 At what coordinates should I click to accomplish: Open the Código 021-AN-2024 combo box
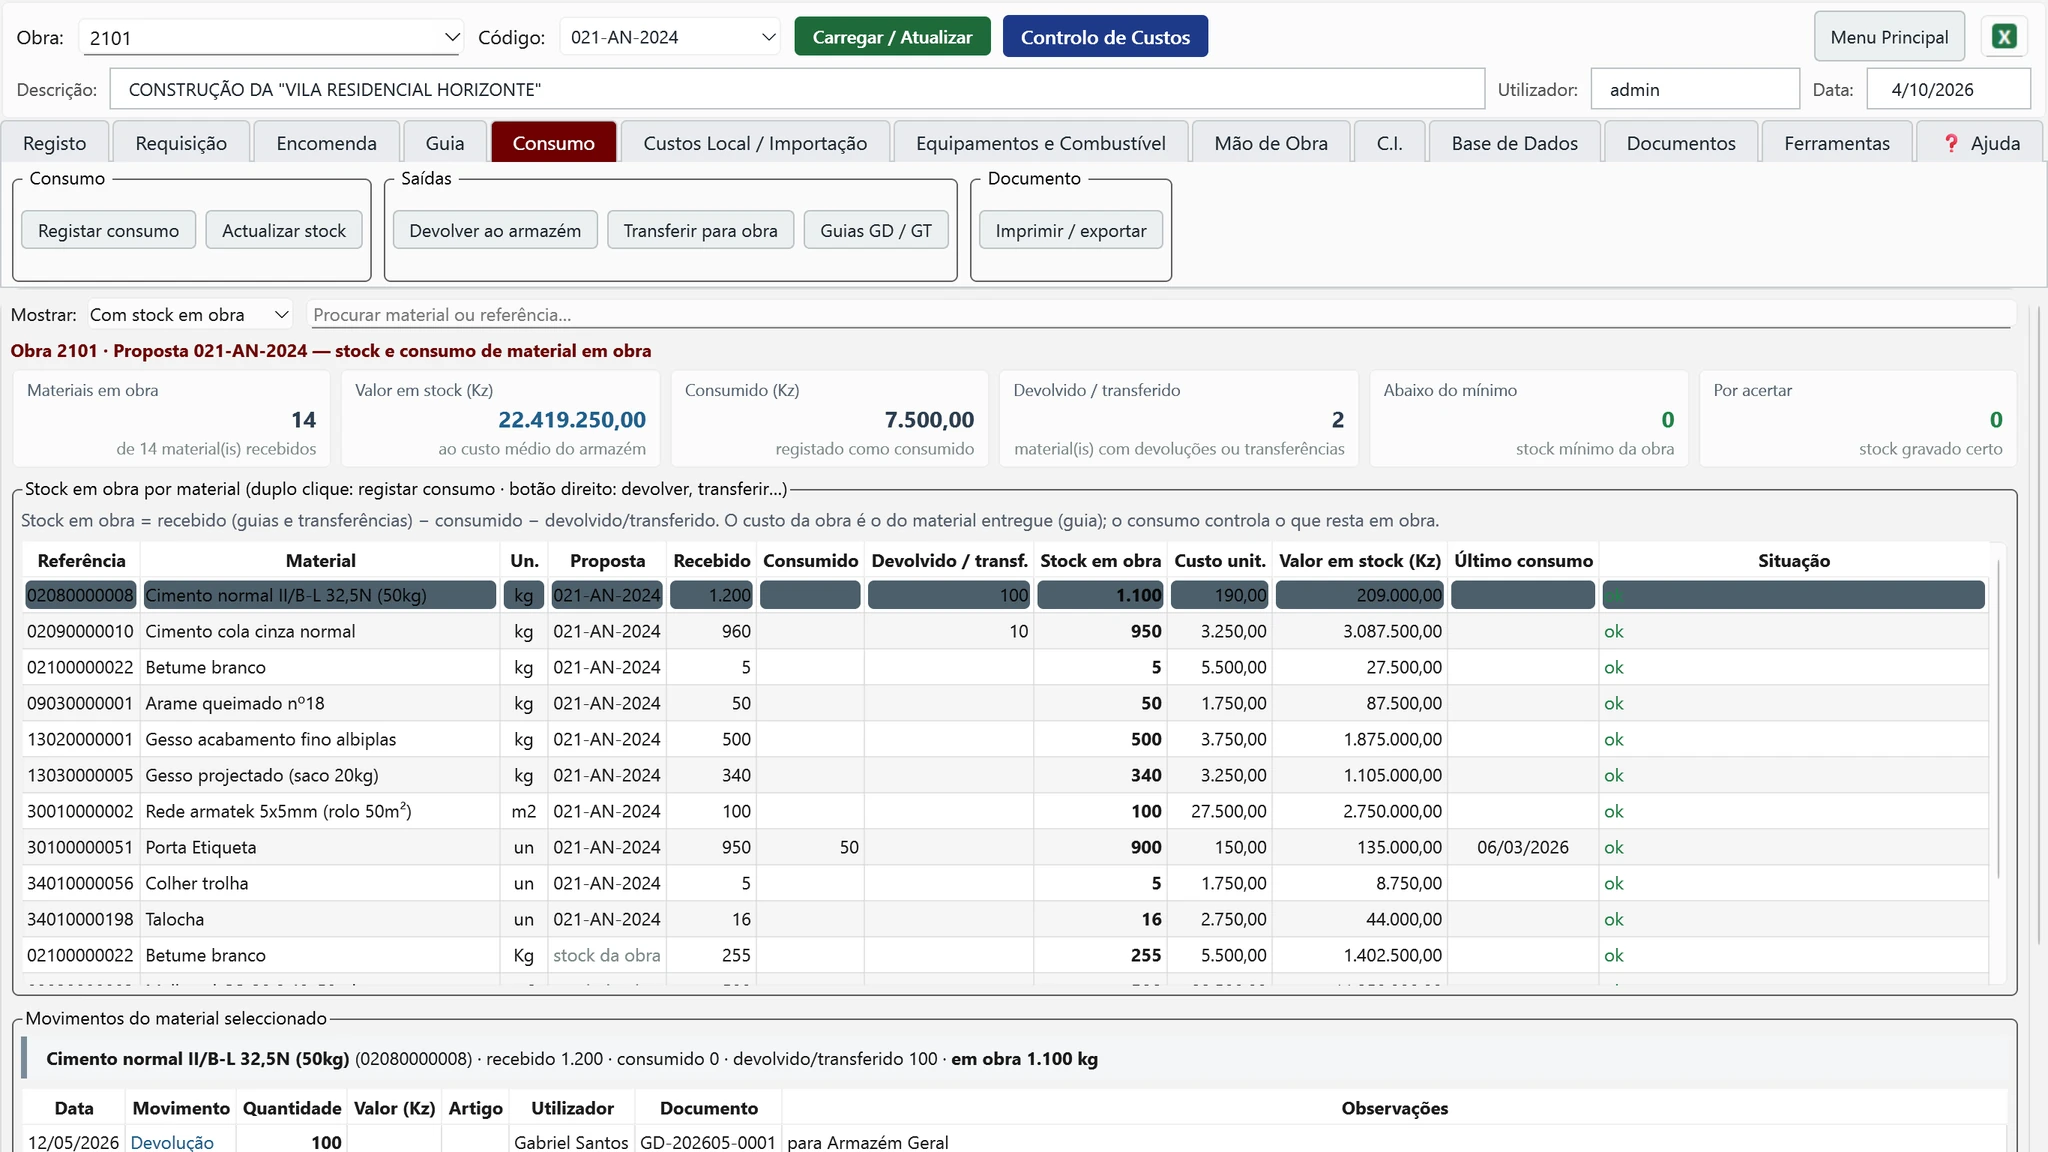(x=670, y=37)
